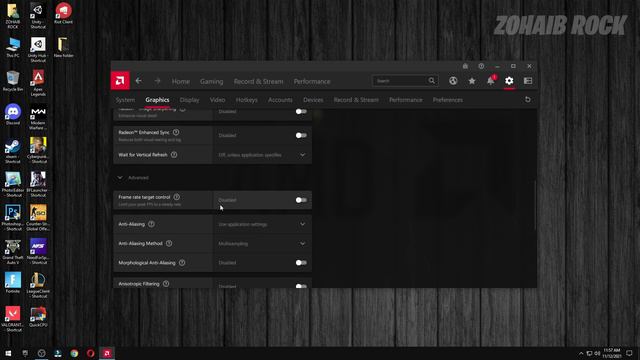Open VALORANT shortcut desktop icon
Image resolution: width=640 pixels, height=360 pixels.
(13, 319)
